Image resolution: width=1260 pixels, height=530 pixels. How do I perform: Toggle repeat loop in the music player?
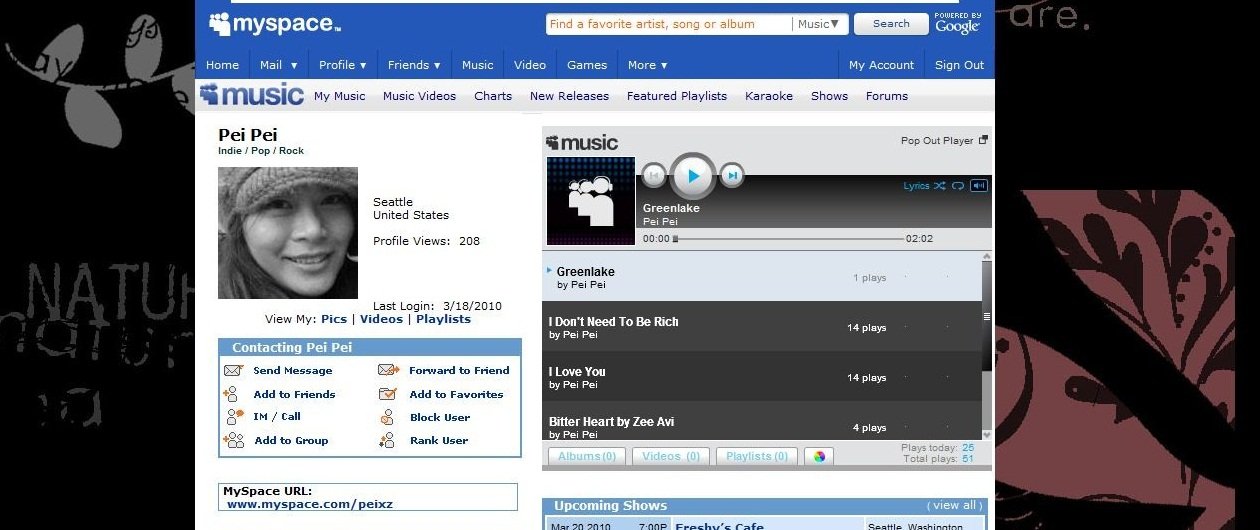(958, 186)
